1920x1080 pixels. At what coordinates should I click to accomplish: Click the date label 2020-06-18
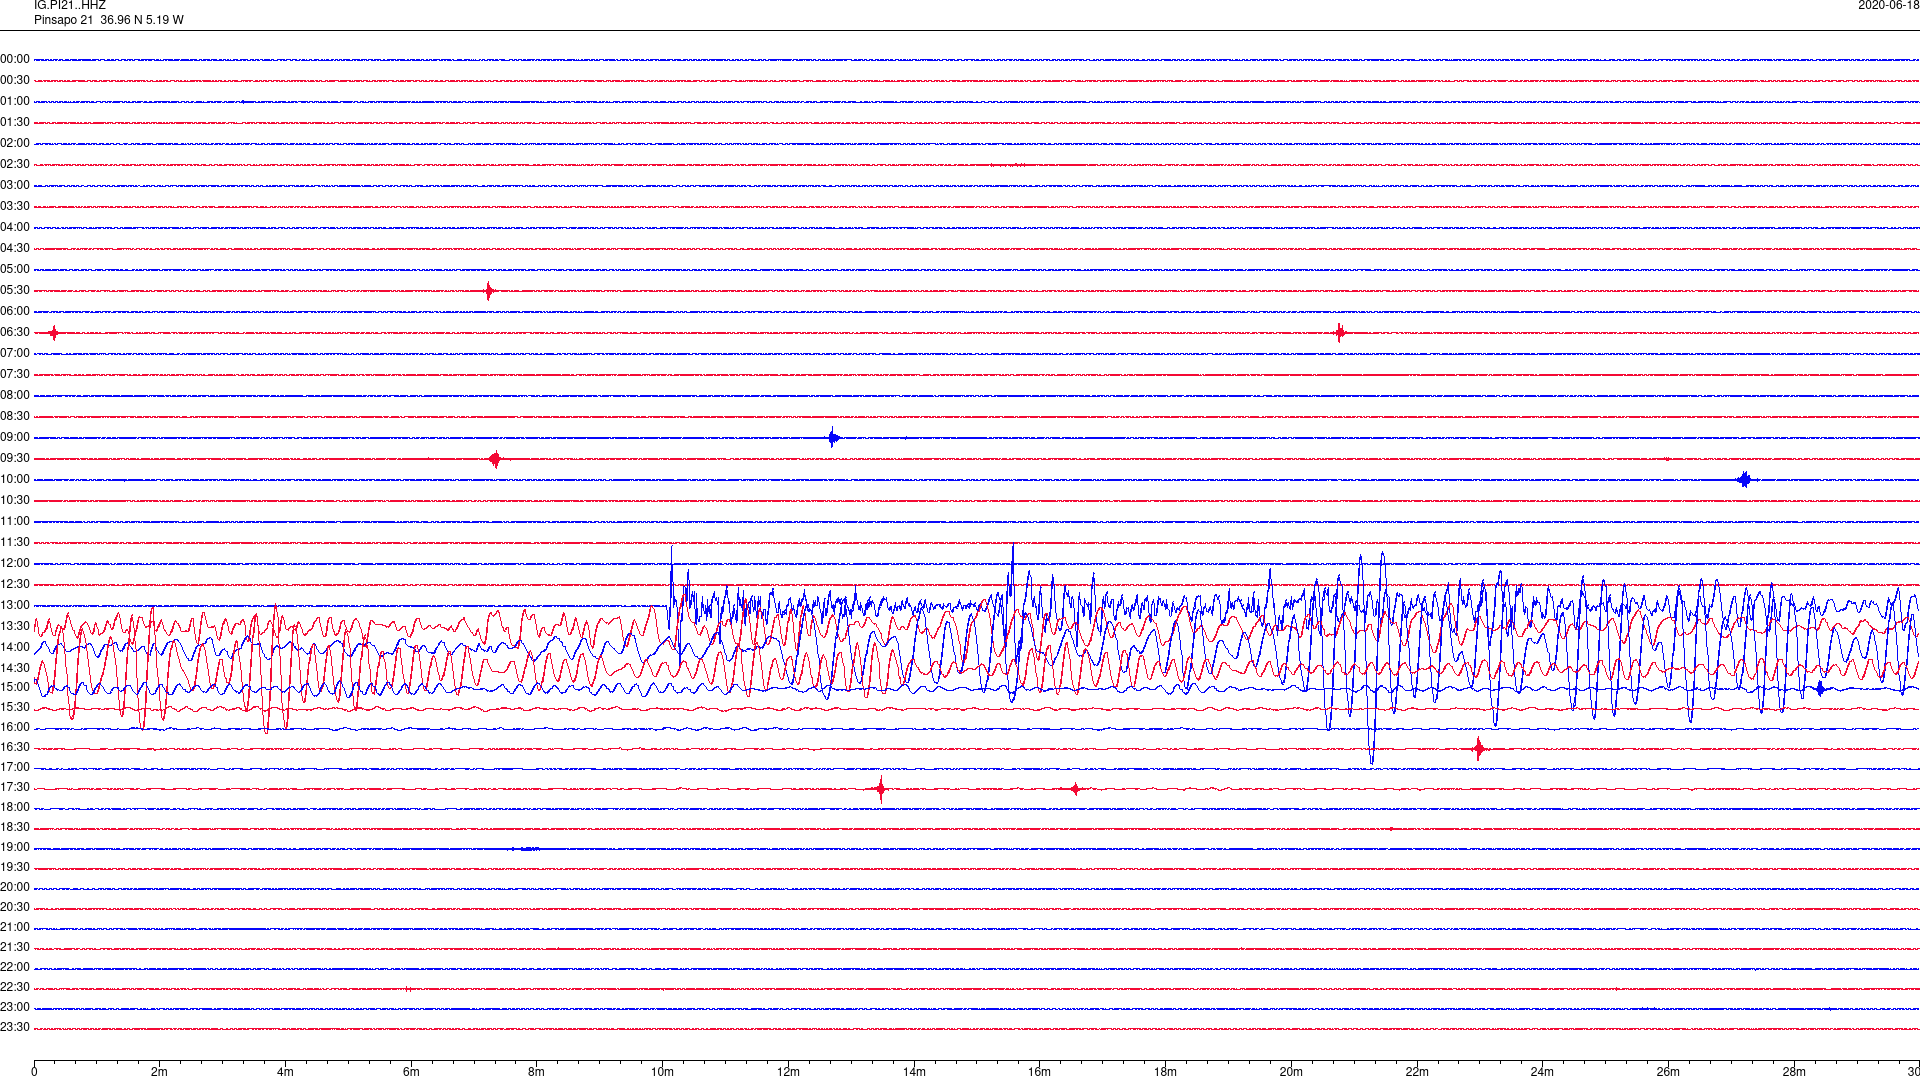coord(1888,6)
